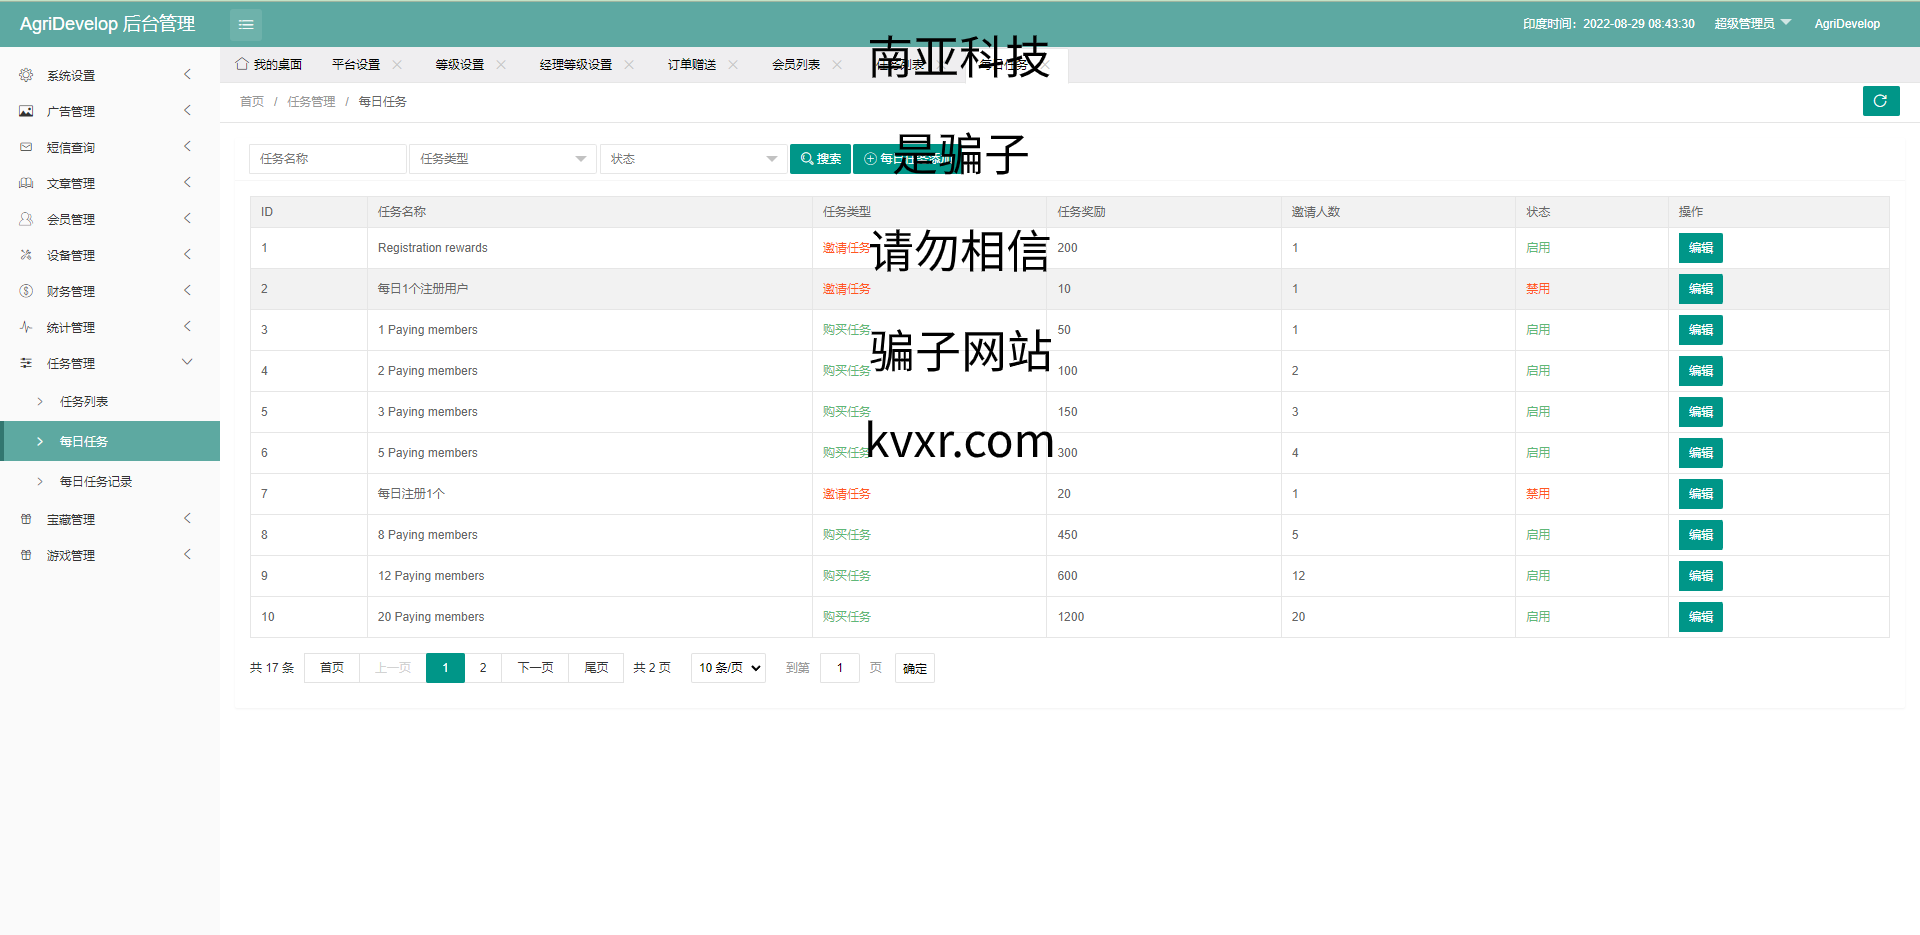Select current page 1 pagination button

point(445,668)
